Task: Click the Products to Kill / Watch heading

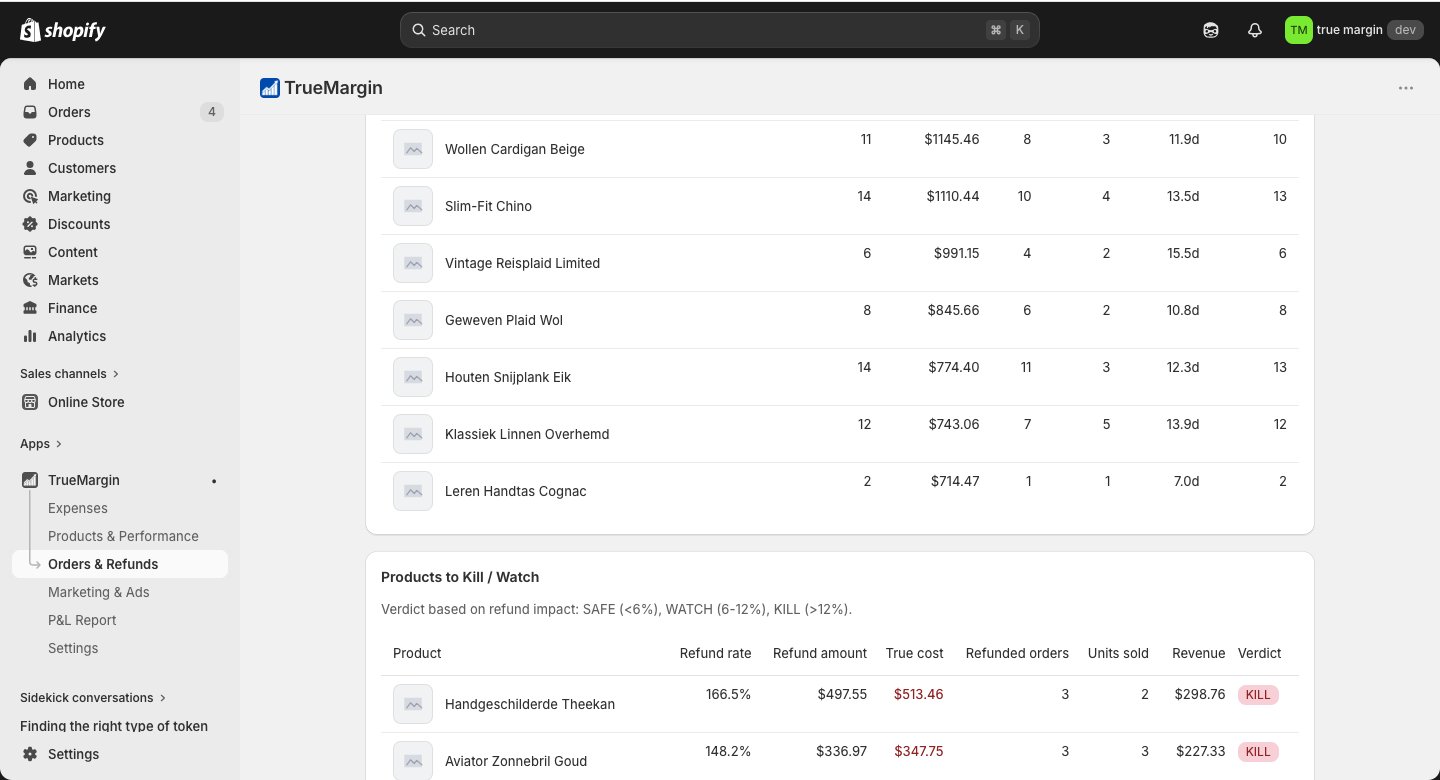Action: (x=460, y=577)
